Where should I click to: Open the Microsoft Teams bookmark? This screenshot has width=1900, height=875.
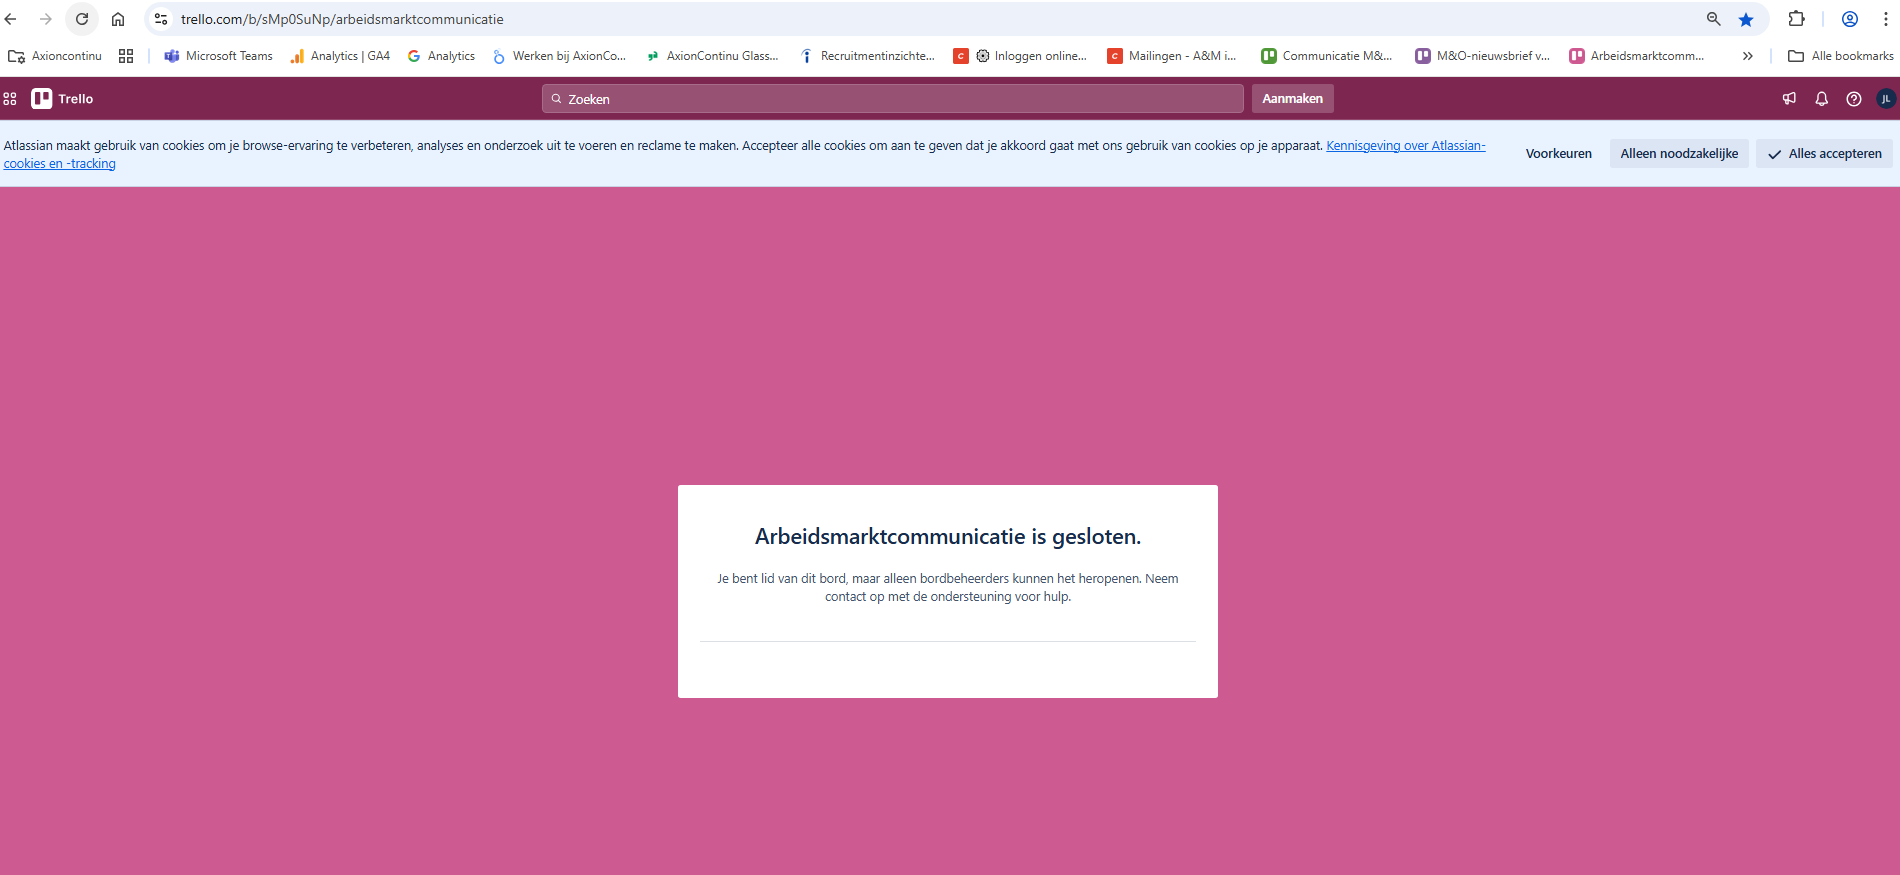218,56
